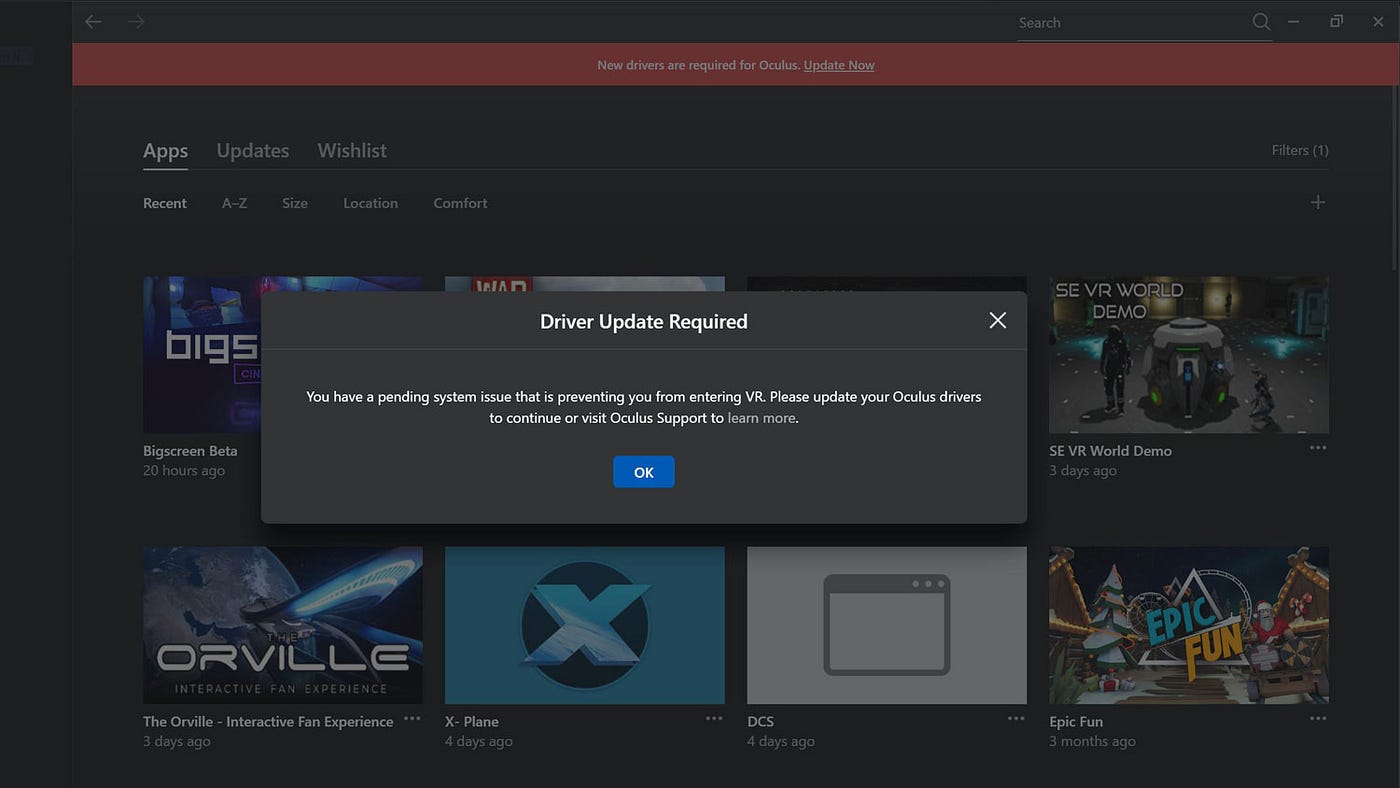Sort apps by Location
The height and width of the screenshot is (788, 1400).
tap(371, 203)
